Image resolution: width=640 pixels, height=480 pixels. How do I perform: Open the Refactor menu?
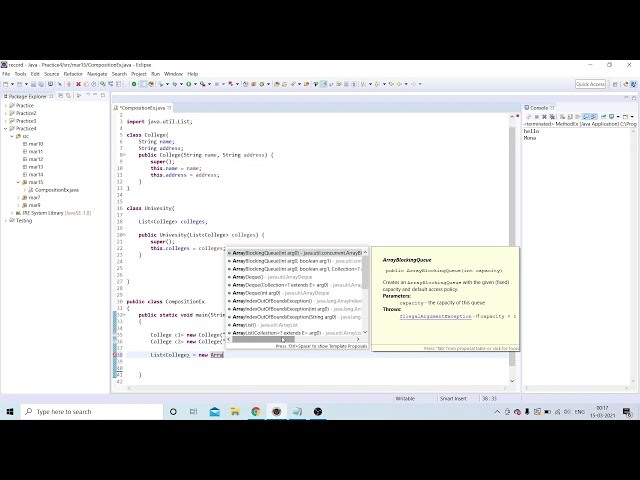[73, 74]
